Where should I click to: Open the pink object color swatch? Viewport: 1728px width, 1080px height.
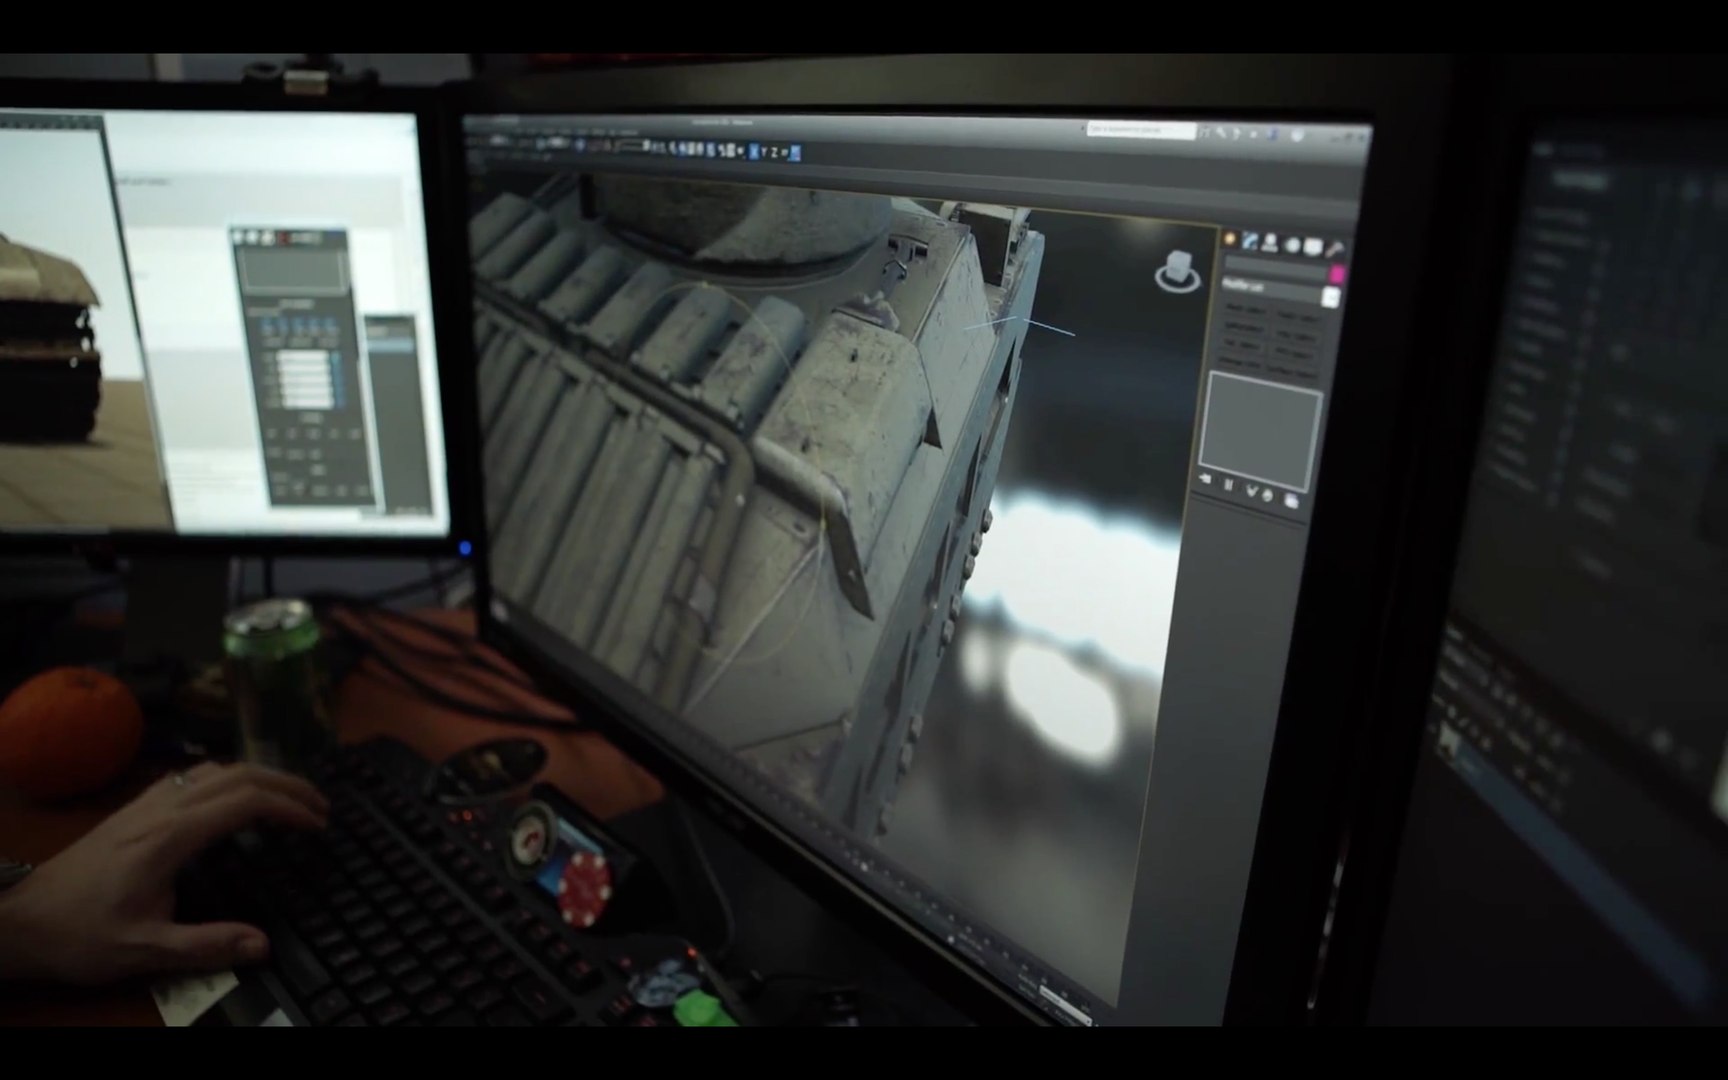(x=1337, y=274)
